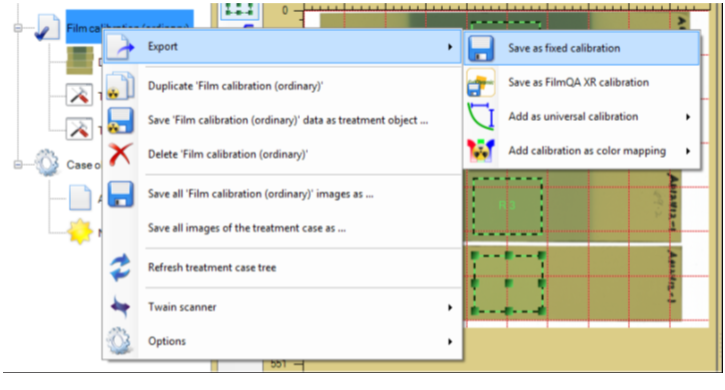Click the film stack icon in tree
The height and width of the screenshot is (390, 725).
[80, 60]
